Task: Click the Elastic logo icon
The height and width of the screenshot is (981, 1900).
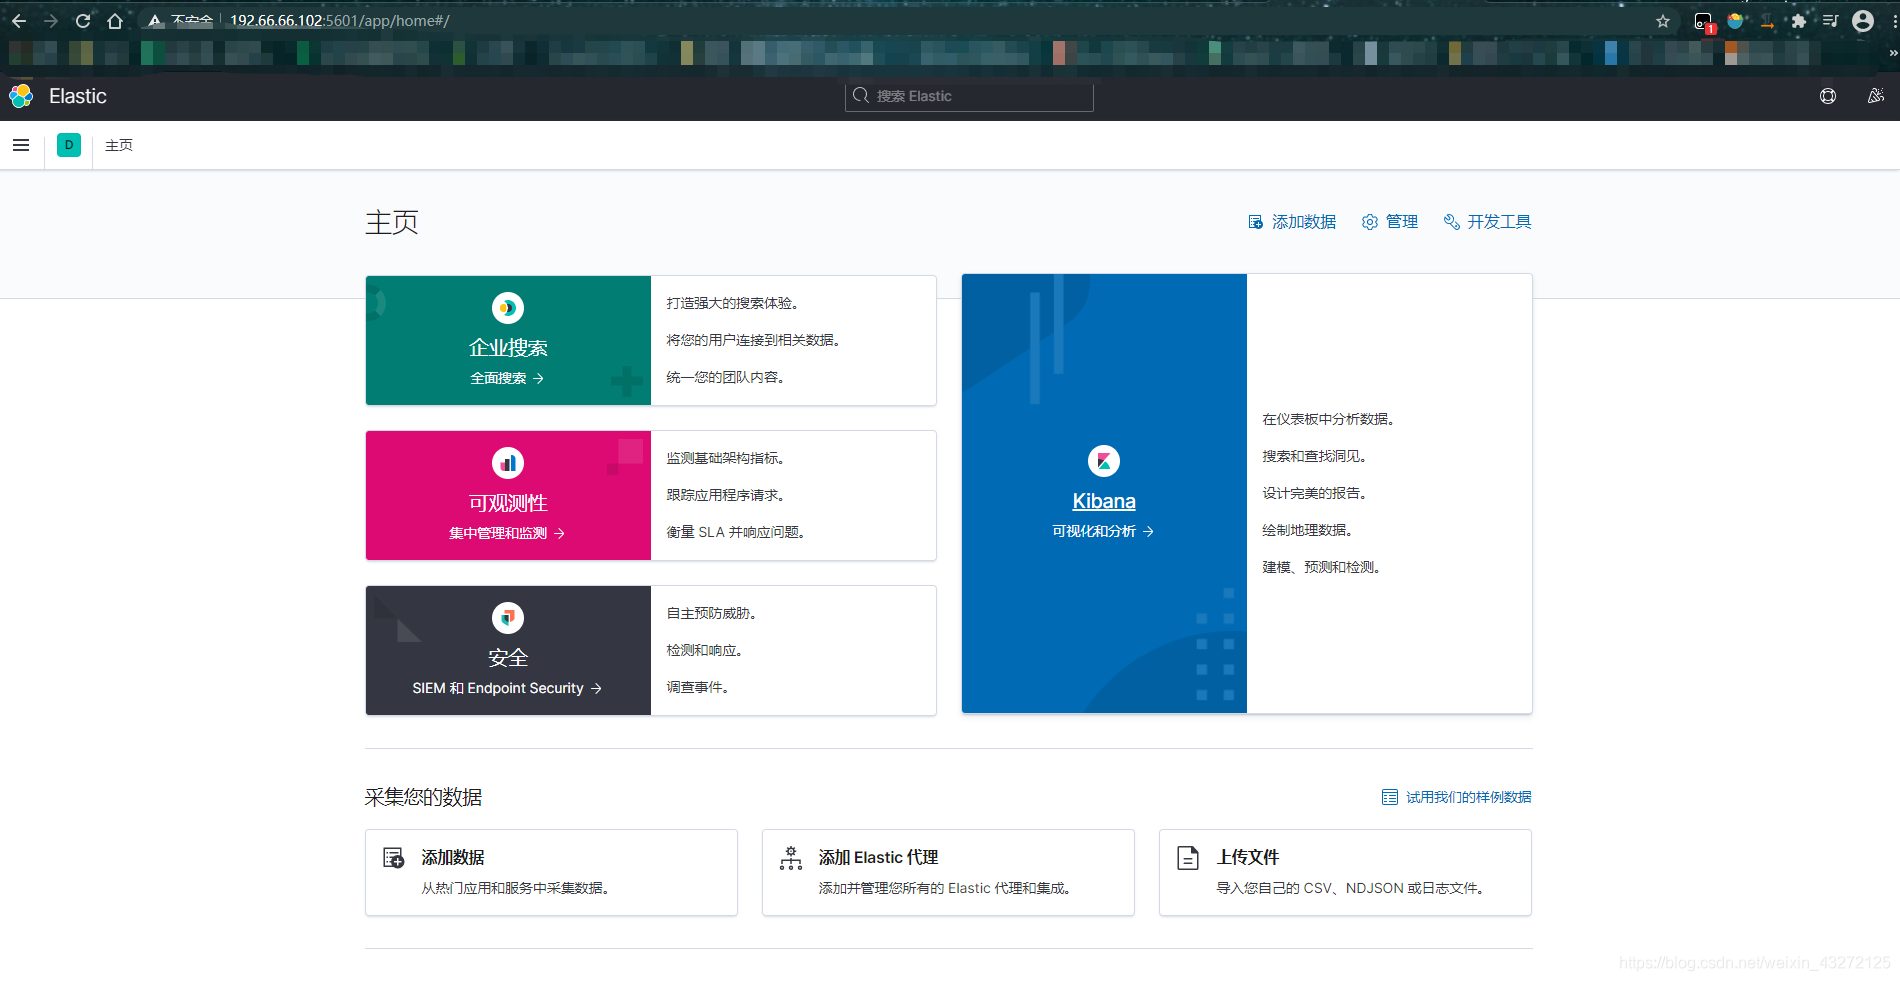Action: (21, 96)
